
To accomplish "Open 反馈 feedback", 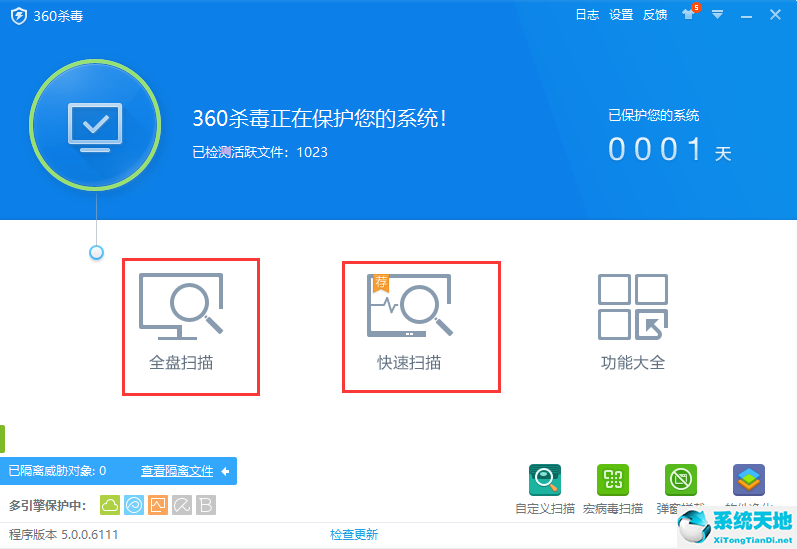I will [655, 15].
